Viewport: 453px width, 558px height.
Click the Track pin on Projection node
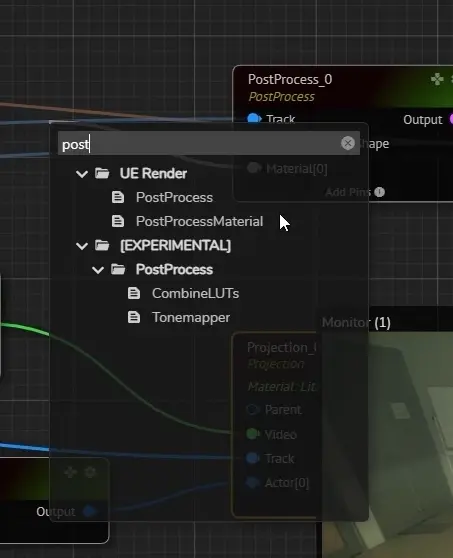coord(253,458)
